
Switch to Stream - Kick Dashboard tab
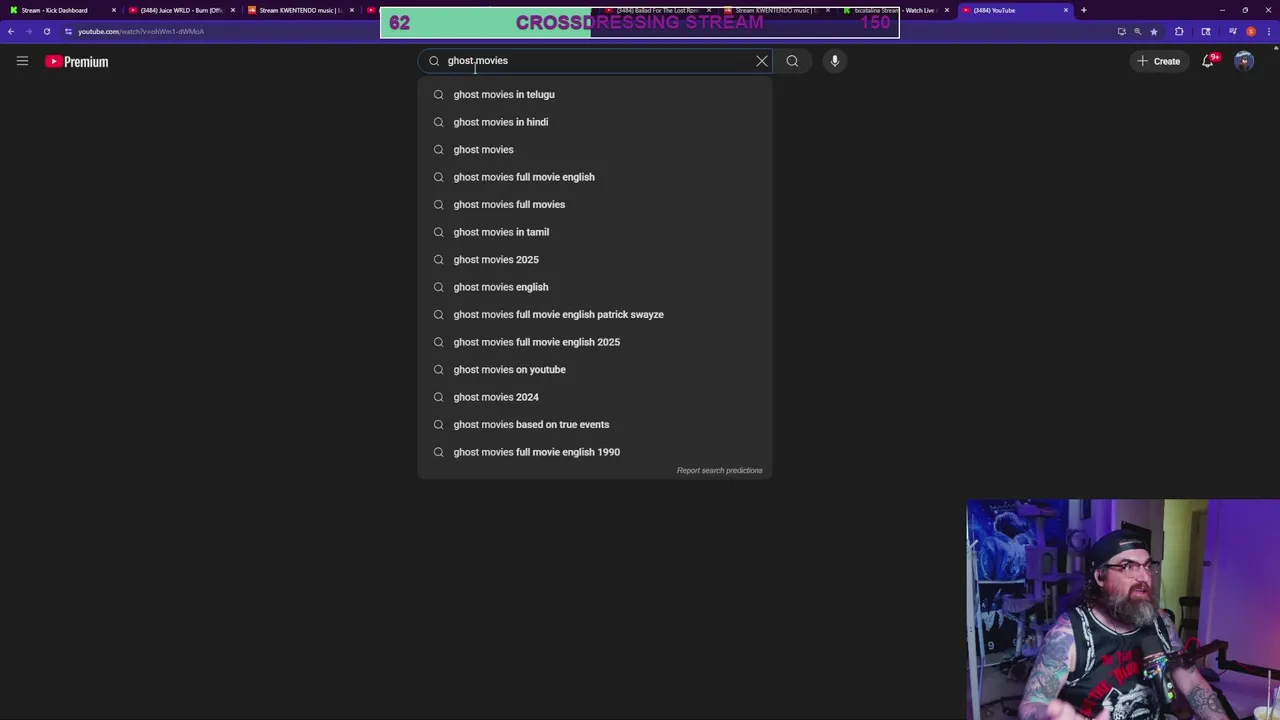[x=60, y=10]
